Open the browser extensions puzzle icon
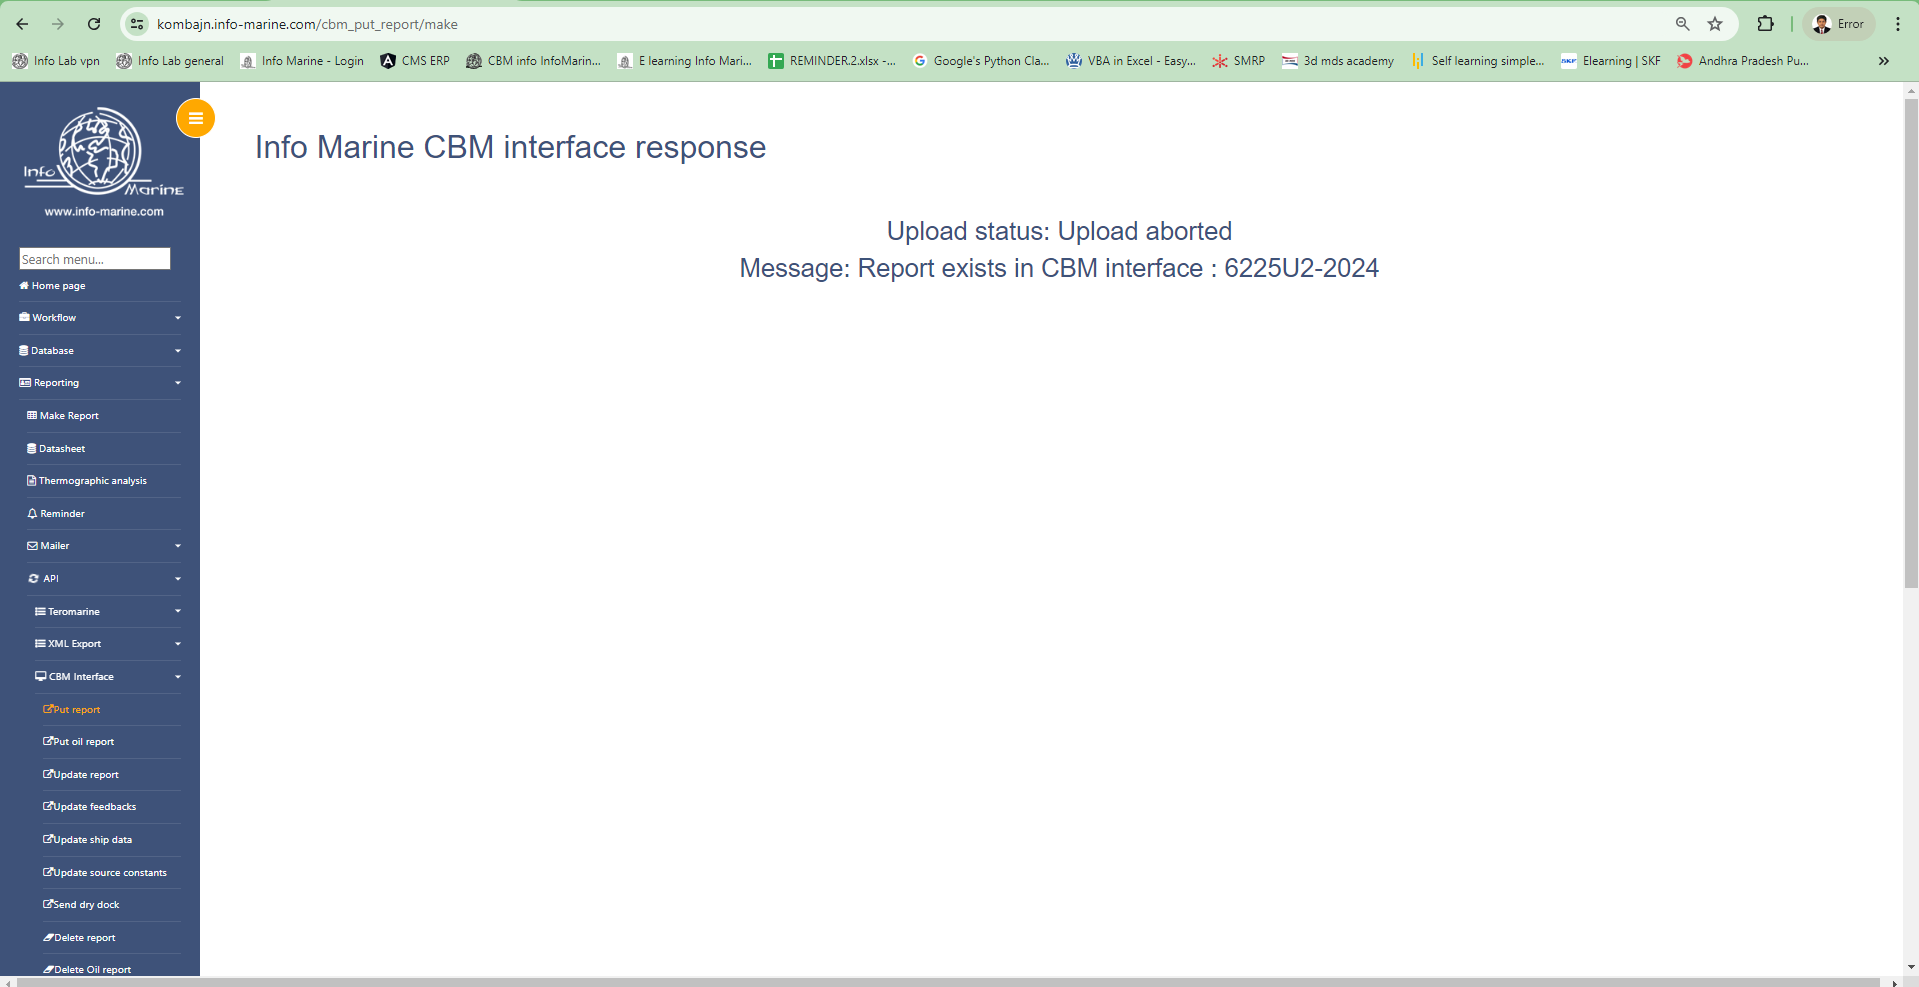Image resolution: width=1919 pixels, height=987 pixels. coord(1765,24)
